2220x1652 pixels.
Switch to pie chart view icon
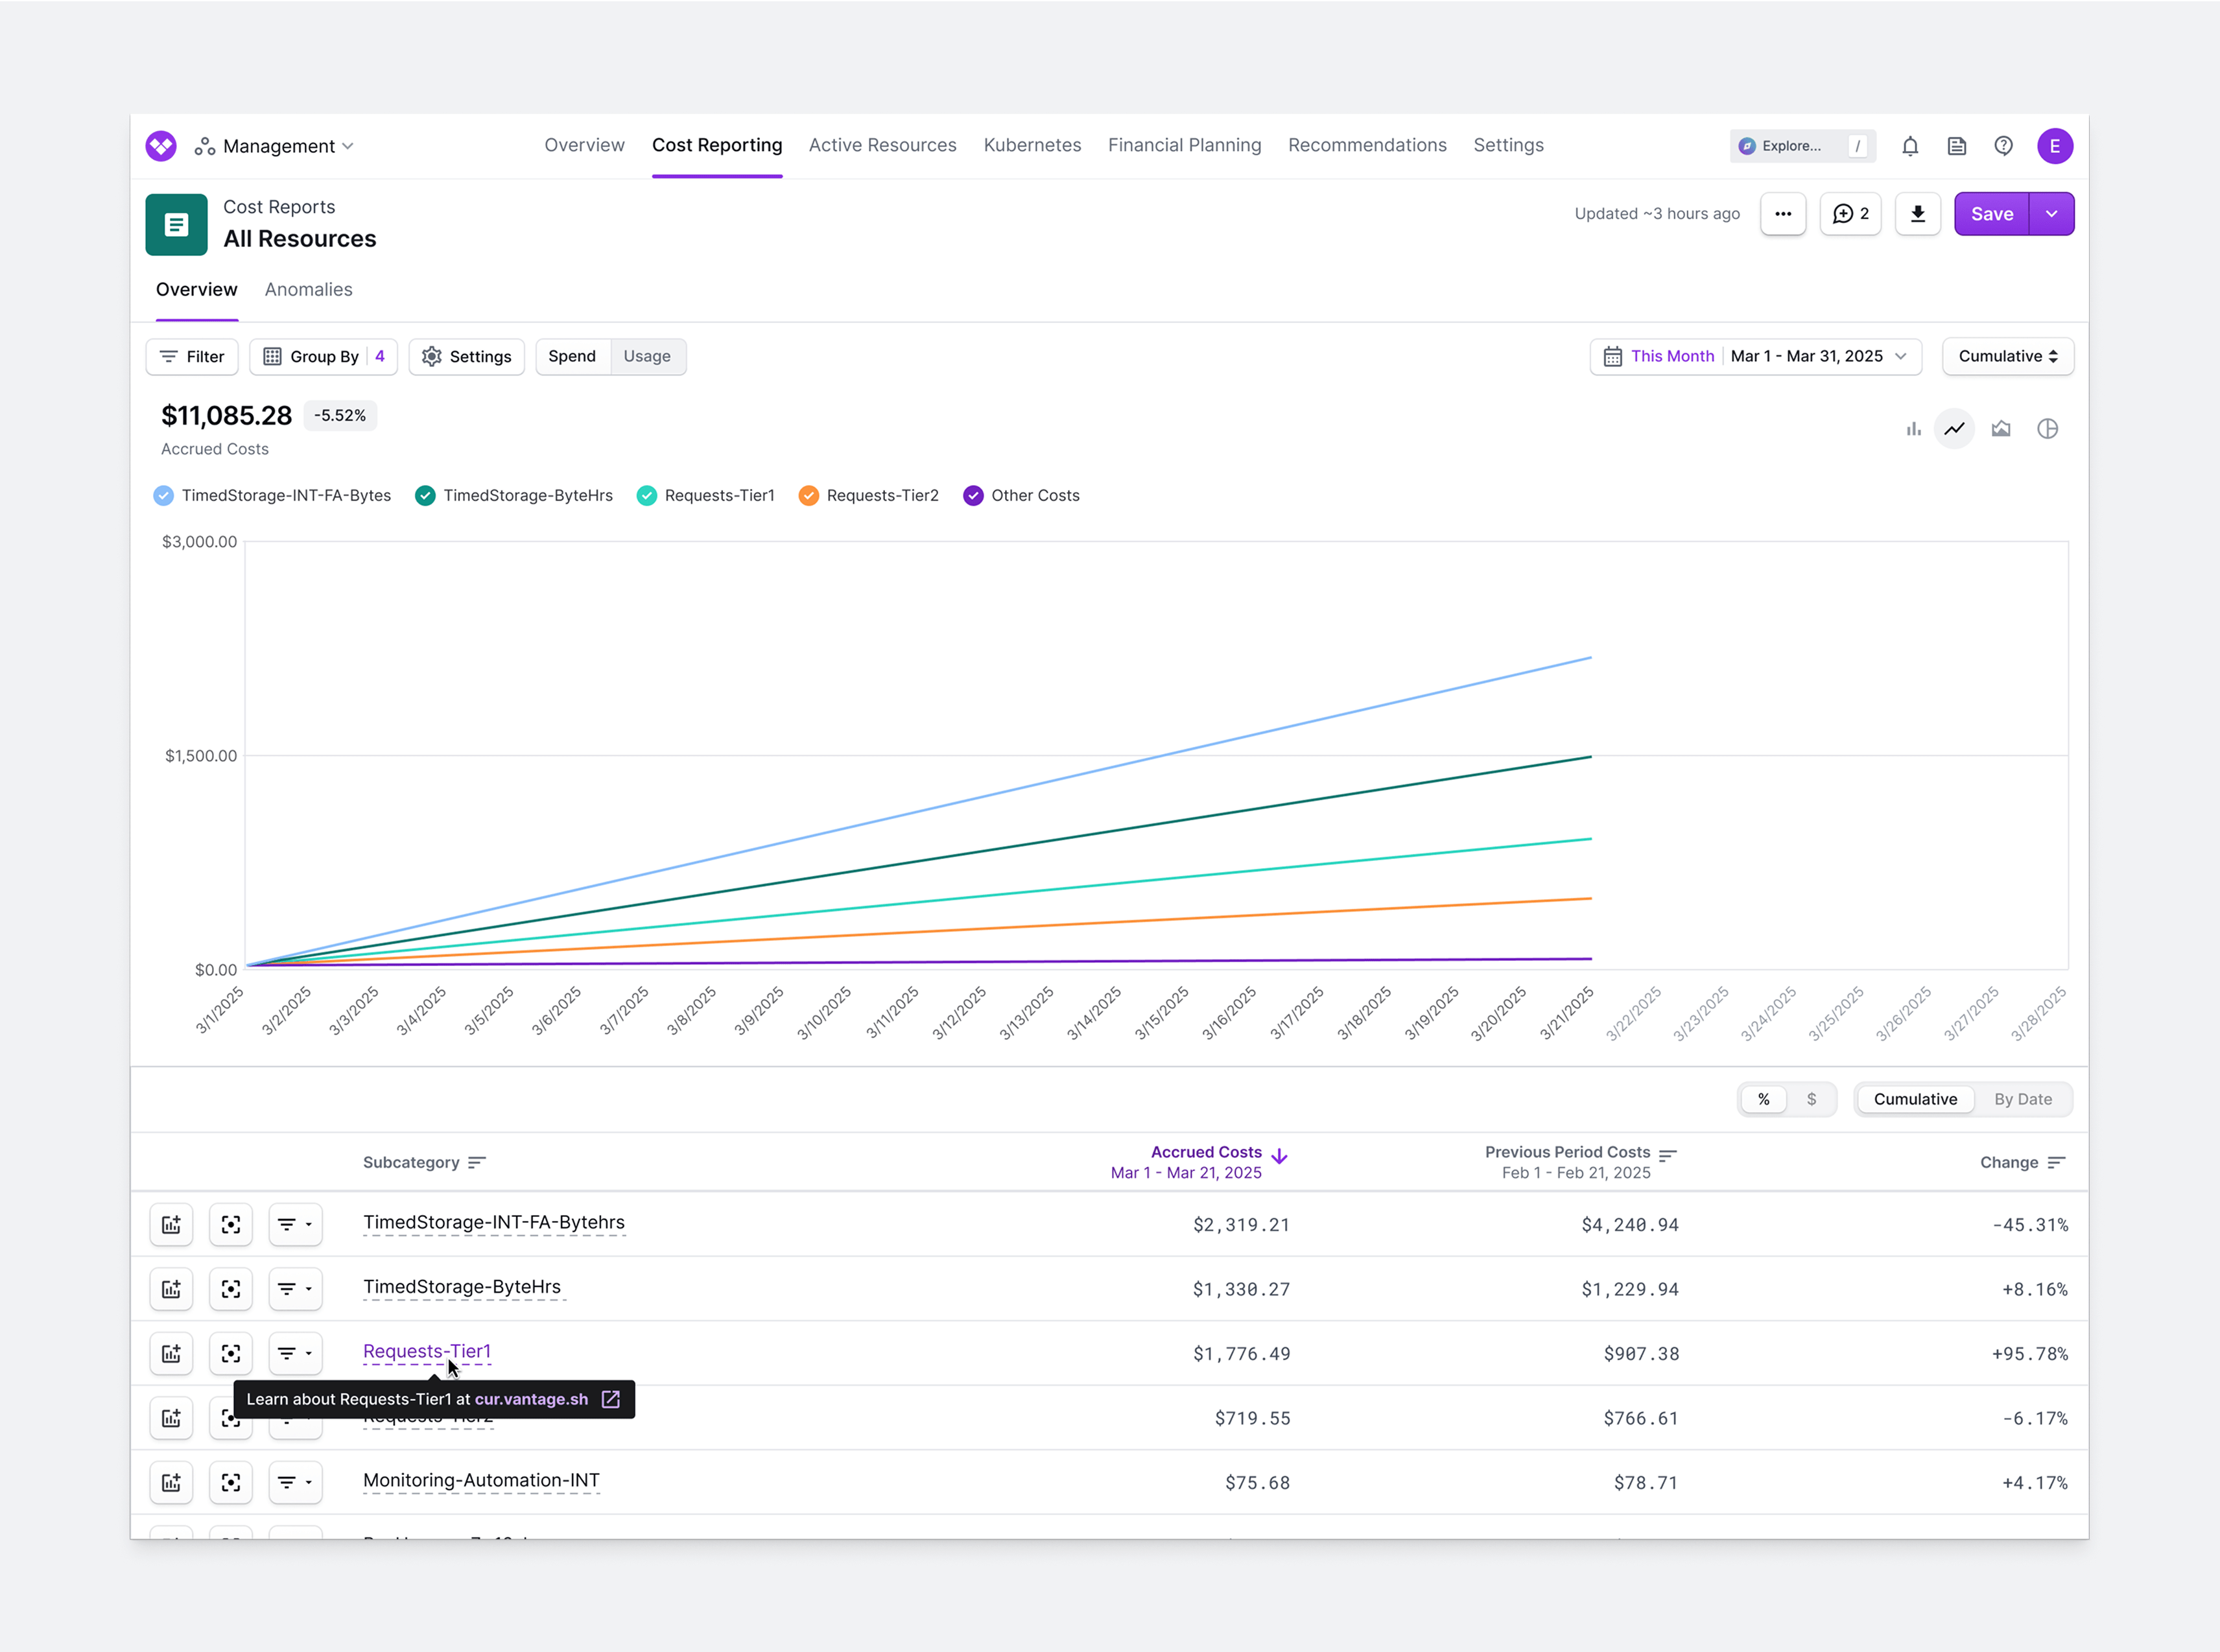click(2047, 429)
